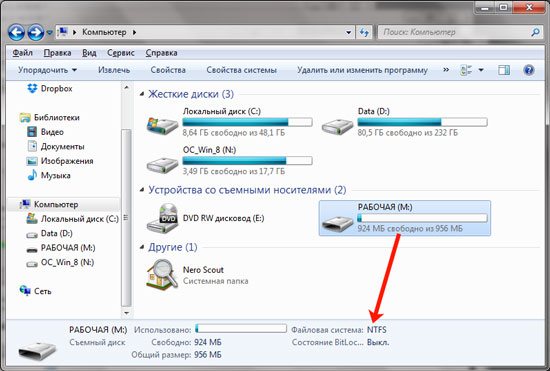550x371 pixels.
Task: Click the magnifier icon in search box
Action: (x=535, y=32)
